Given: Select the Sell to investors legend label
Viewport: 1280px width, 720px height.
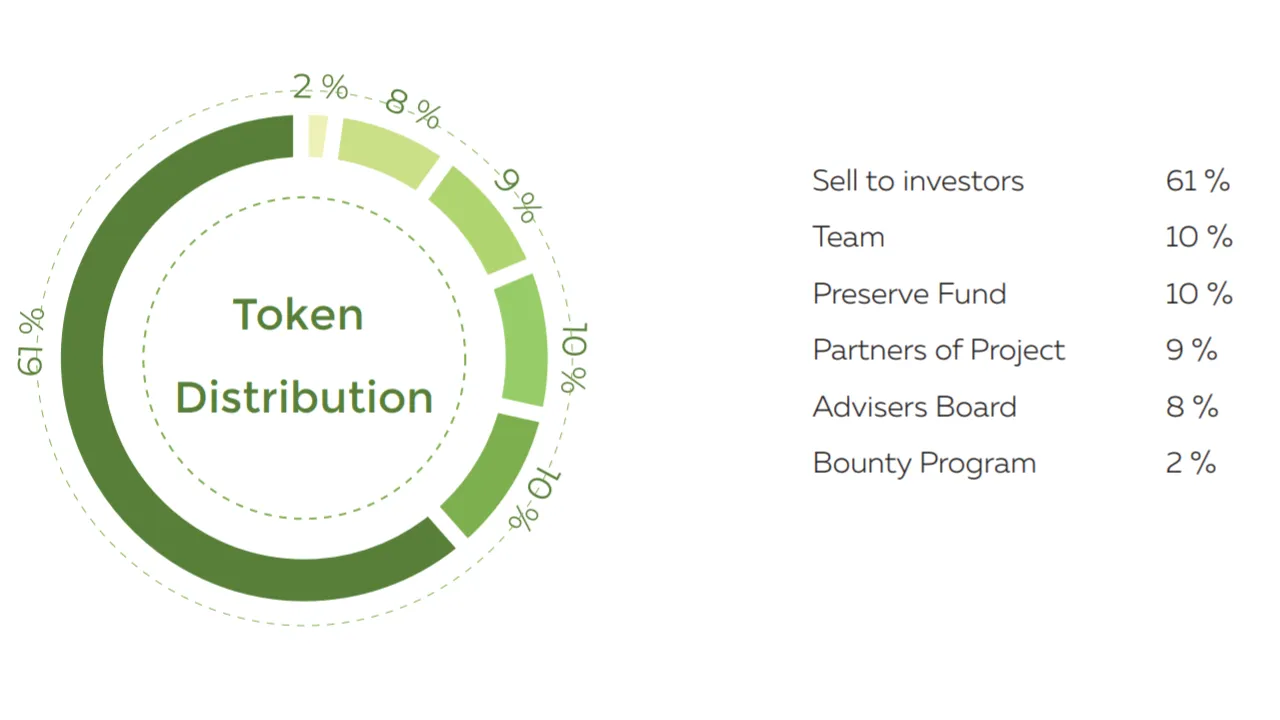Looking at the screenshot, I should pos(918,181).
